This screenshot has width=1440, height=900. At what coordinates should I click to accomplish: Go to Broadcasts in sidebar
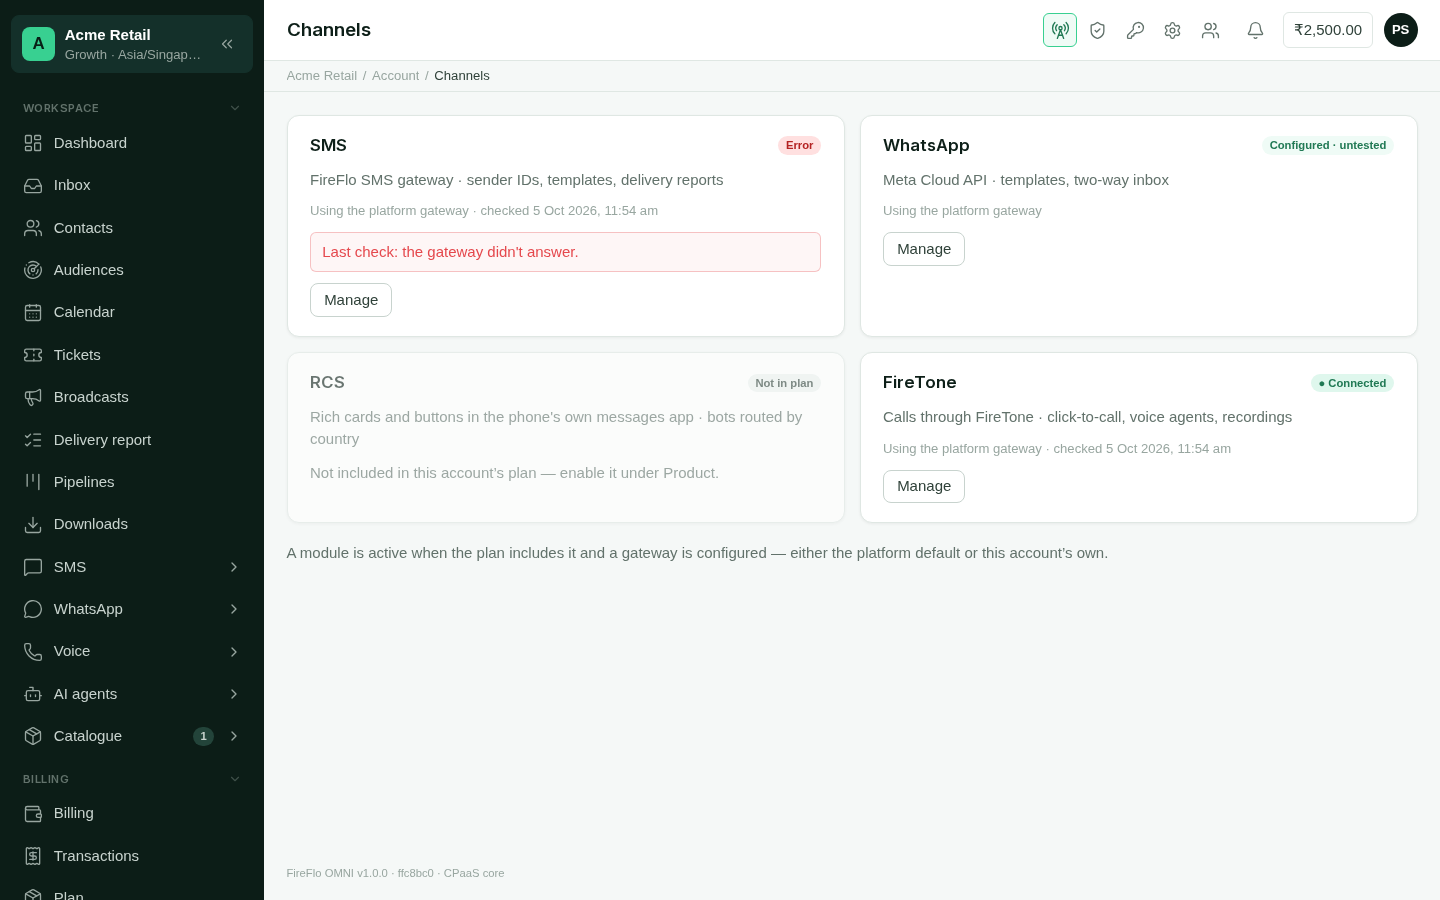pyautogui.click(x=132, y=397)
